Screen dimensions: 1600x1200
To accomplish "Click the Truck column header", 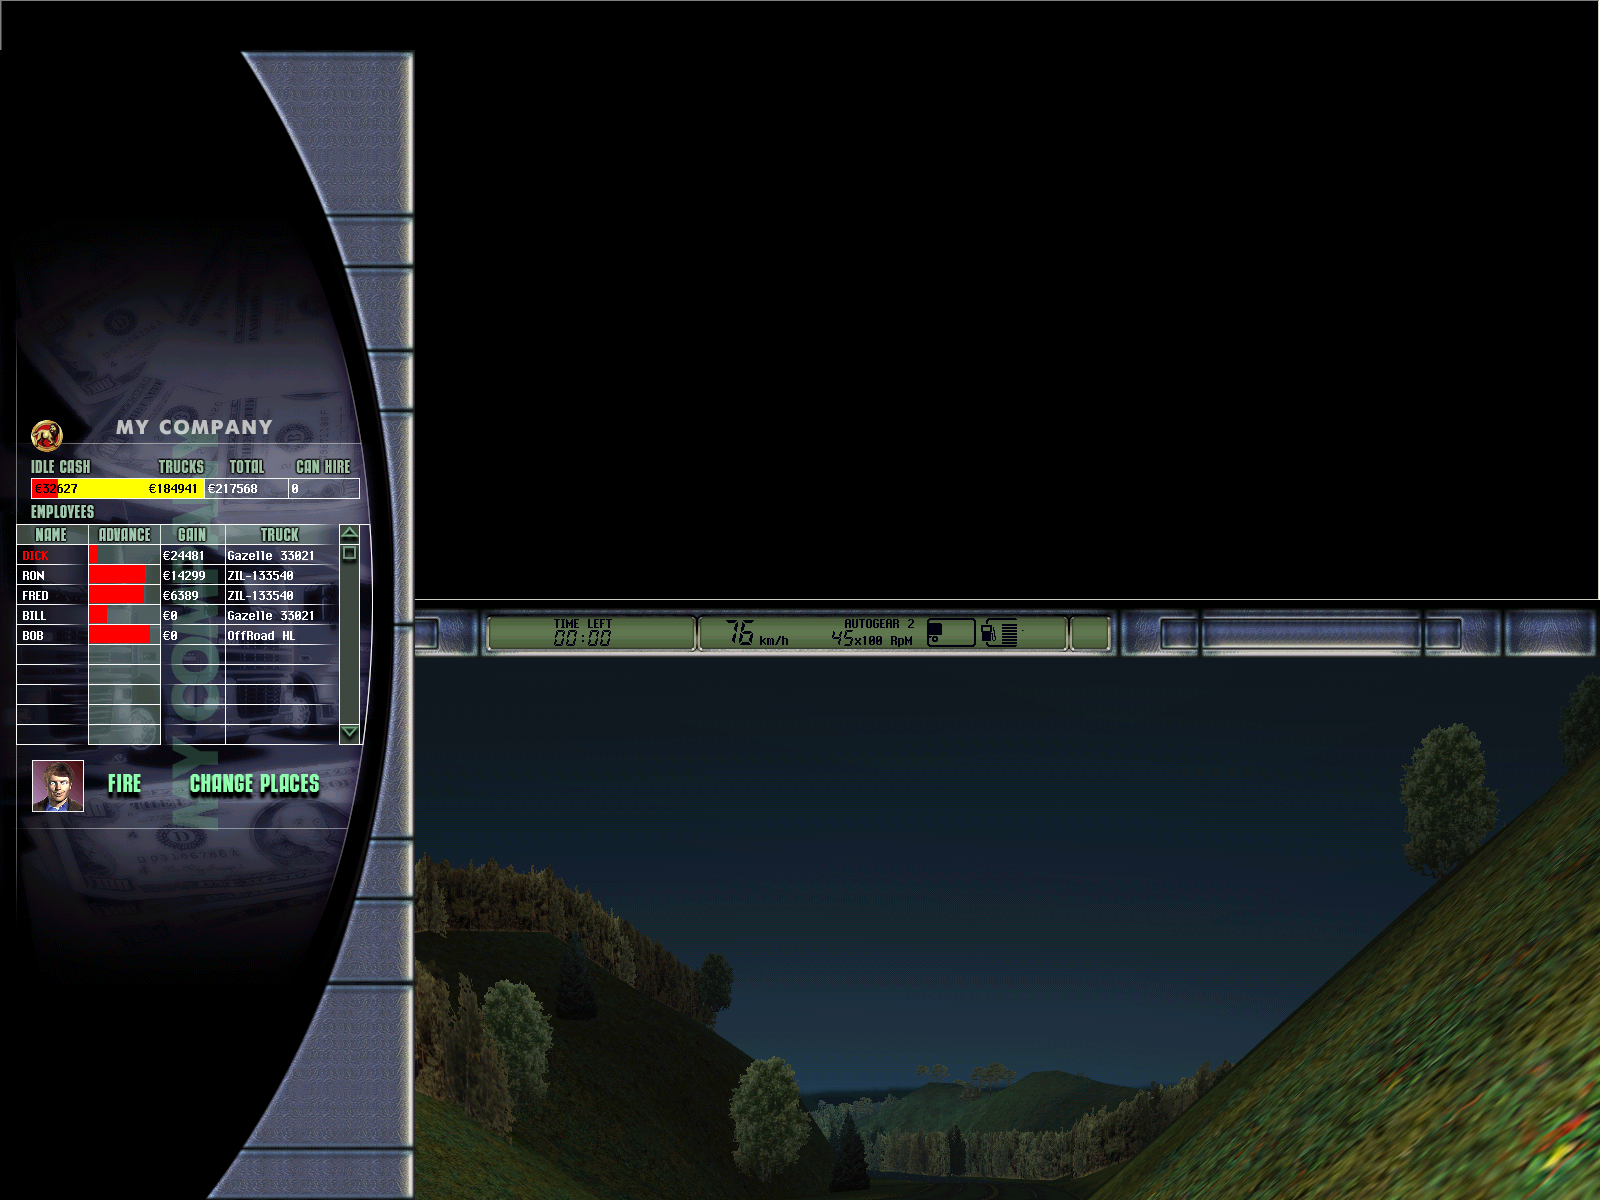I will point(280,535).
